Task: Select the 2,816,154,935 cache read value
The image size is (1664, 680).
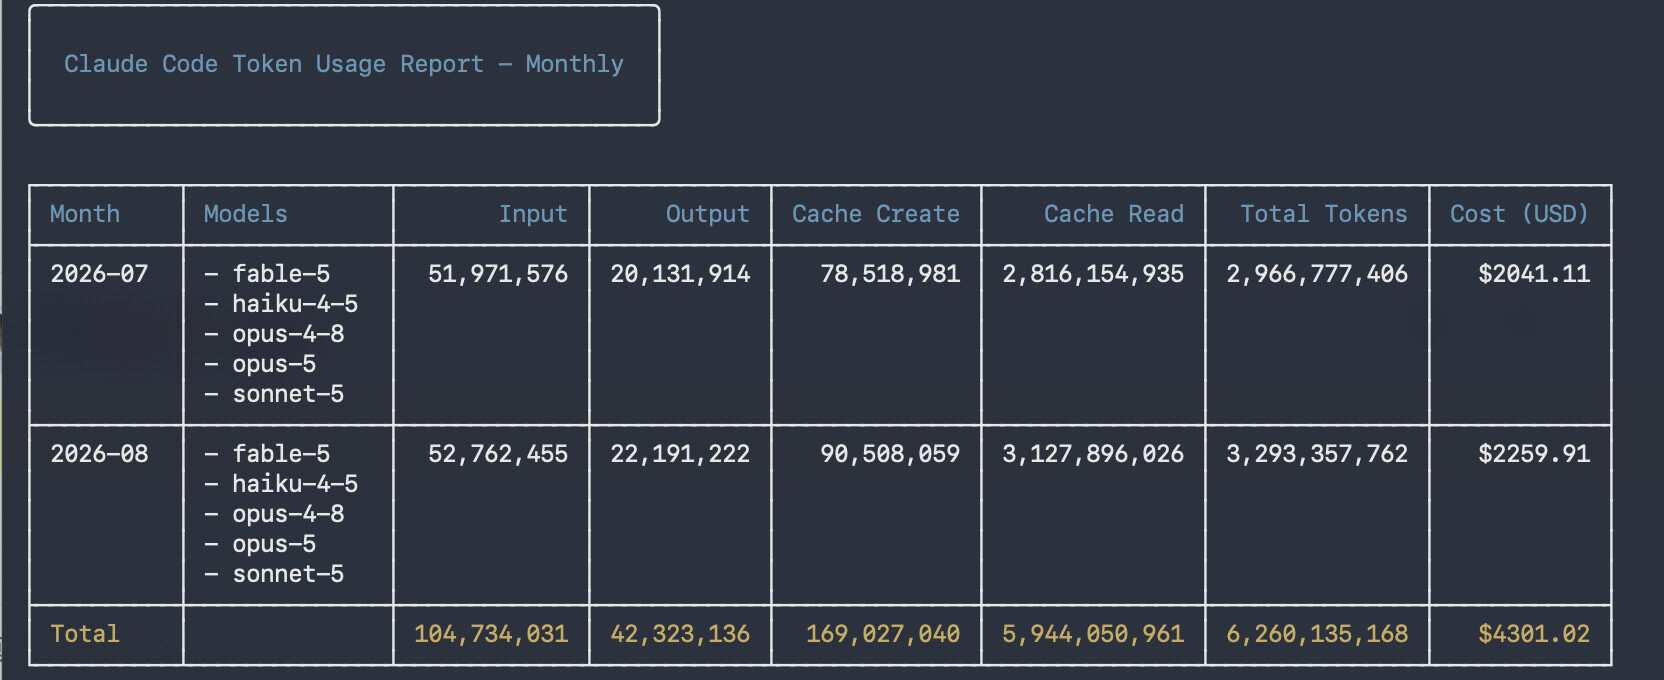Action: 1093,274
